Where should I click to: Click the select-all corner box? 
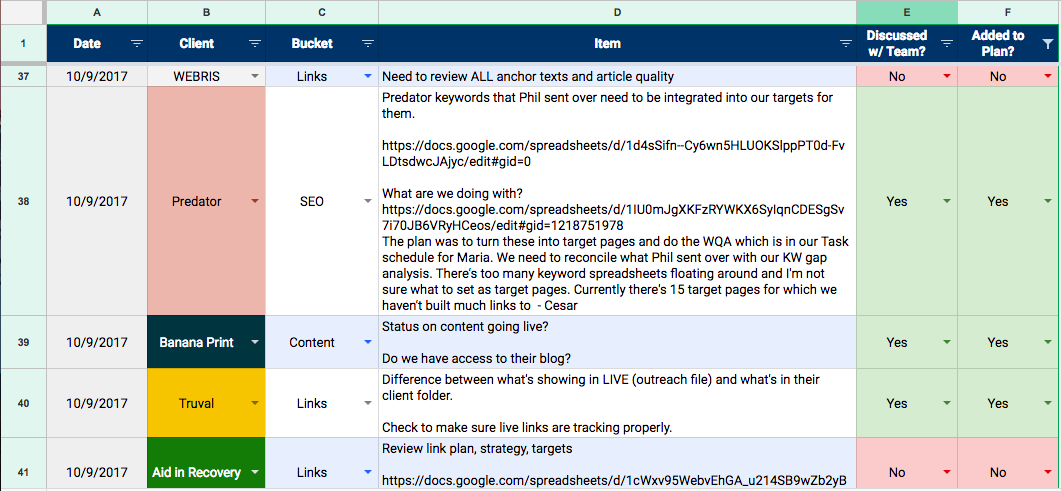coord(22,11)
